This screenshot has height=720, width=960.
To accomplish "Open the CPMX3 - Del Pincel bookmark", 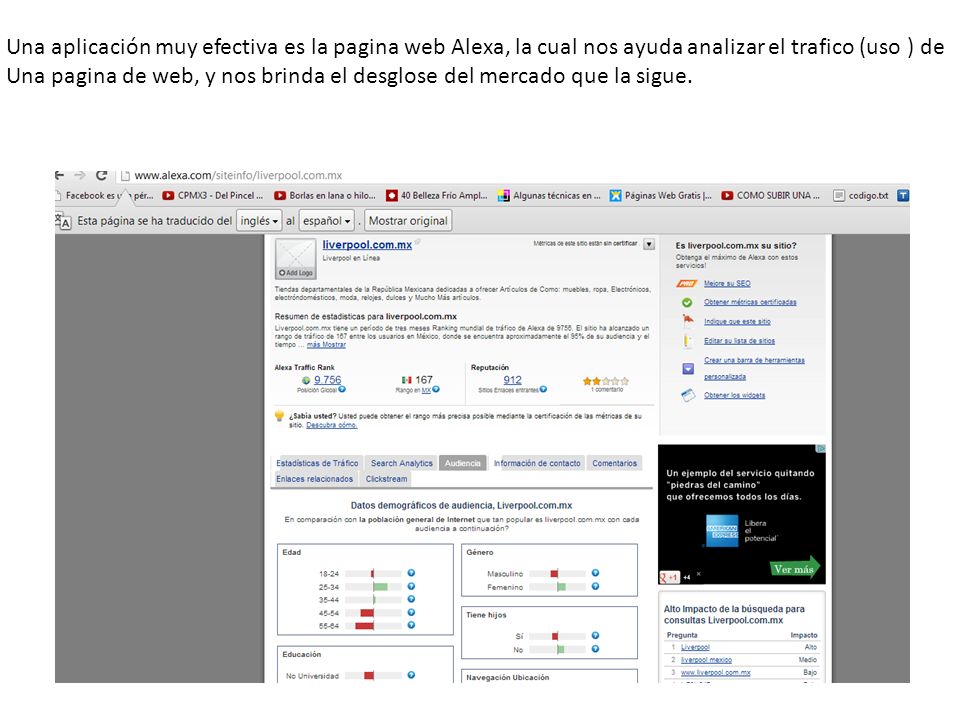I will (213, 195).
